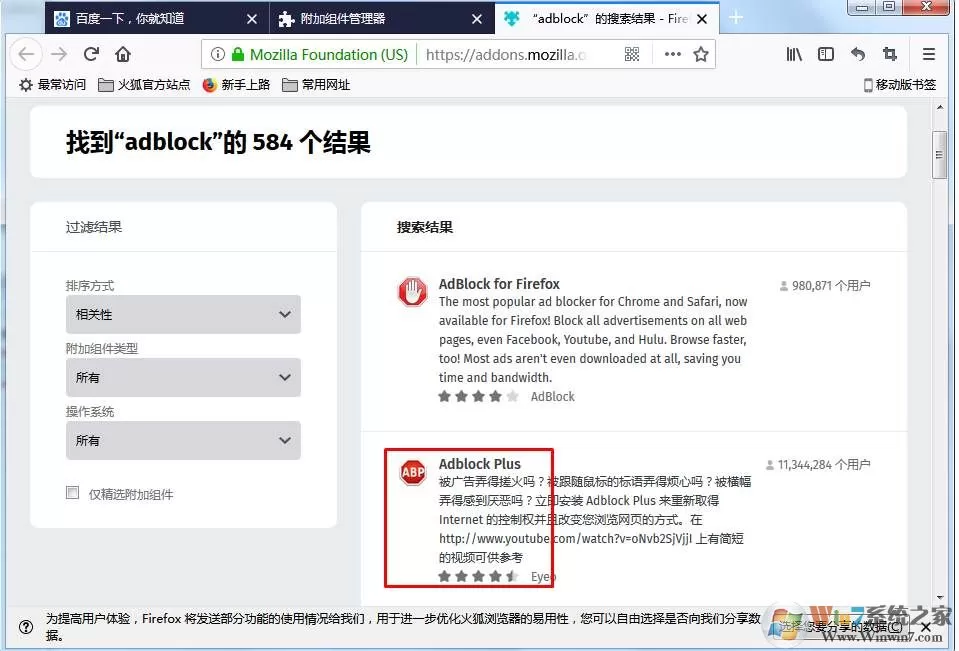
Task: Open the Library bookshelf icon
Action: tap(794, 54)
